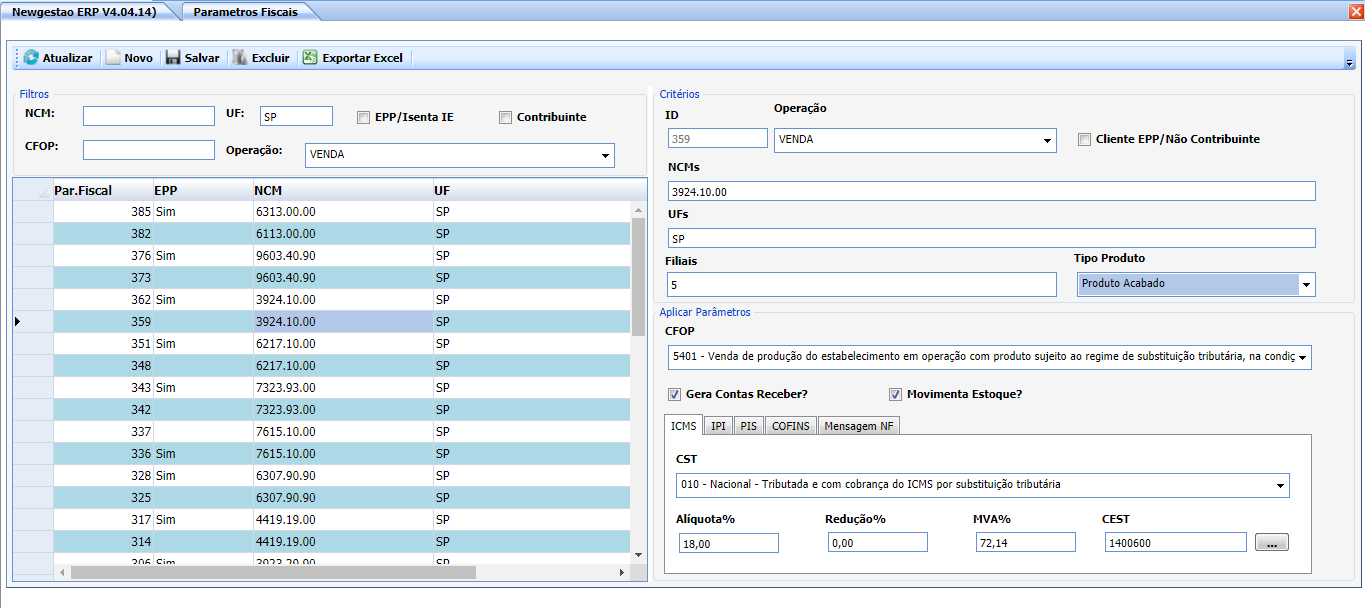The height and width of the screenshot is (608, 1365).
Task: Uncheck Movimenta Estoque checkbox
Action: point(895,394)
